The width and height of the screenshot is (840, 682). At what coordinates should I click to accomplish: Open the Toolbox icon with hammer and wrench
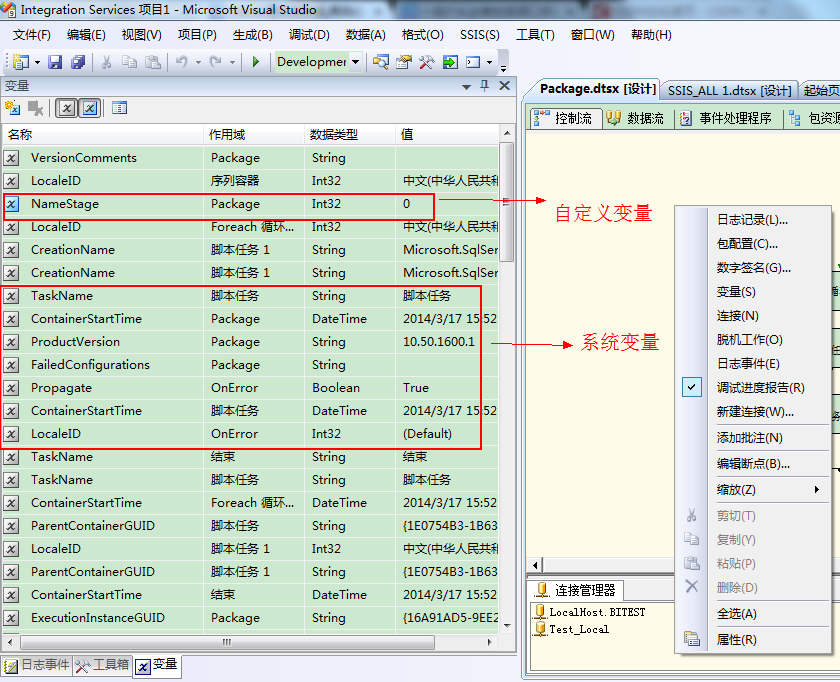pos(426,62)
